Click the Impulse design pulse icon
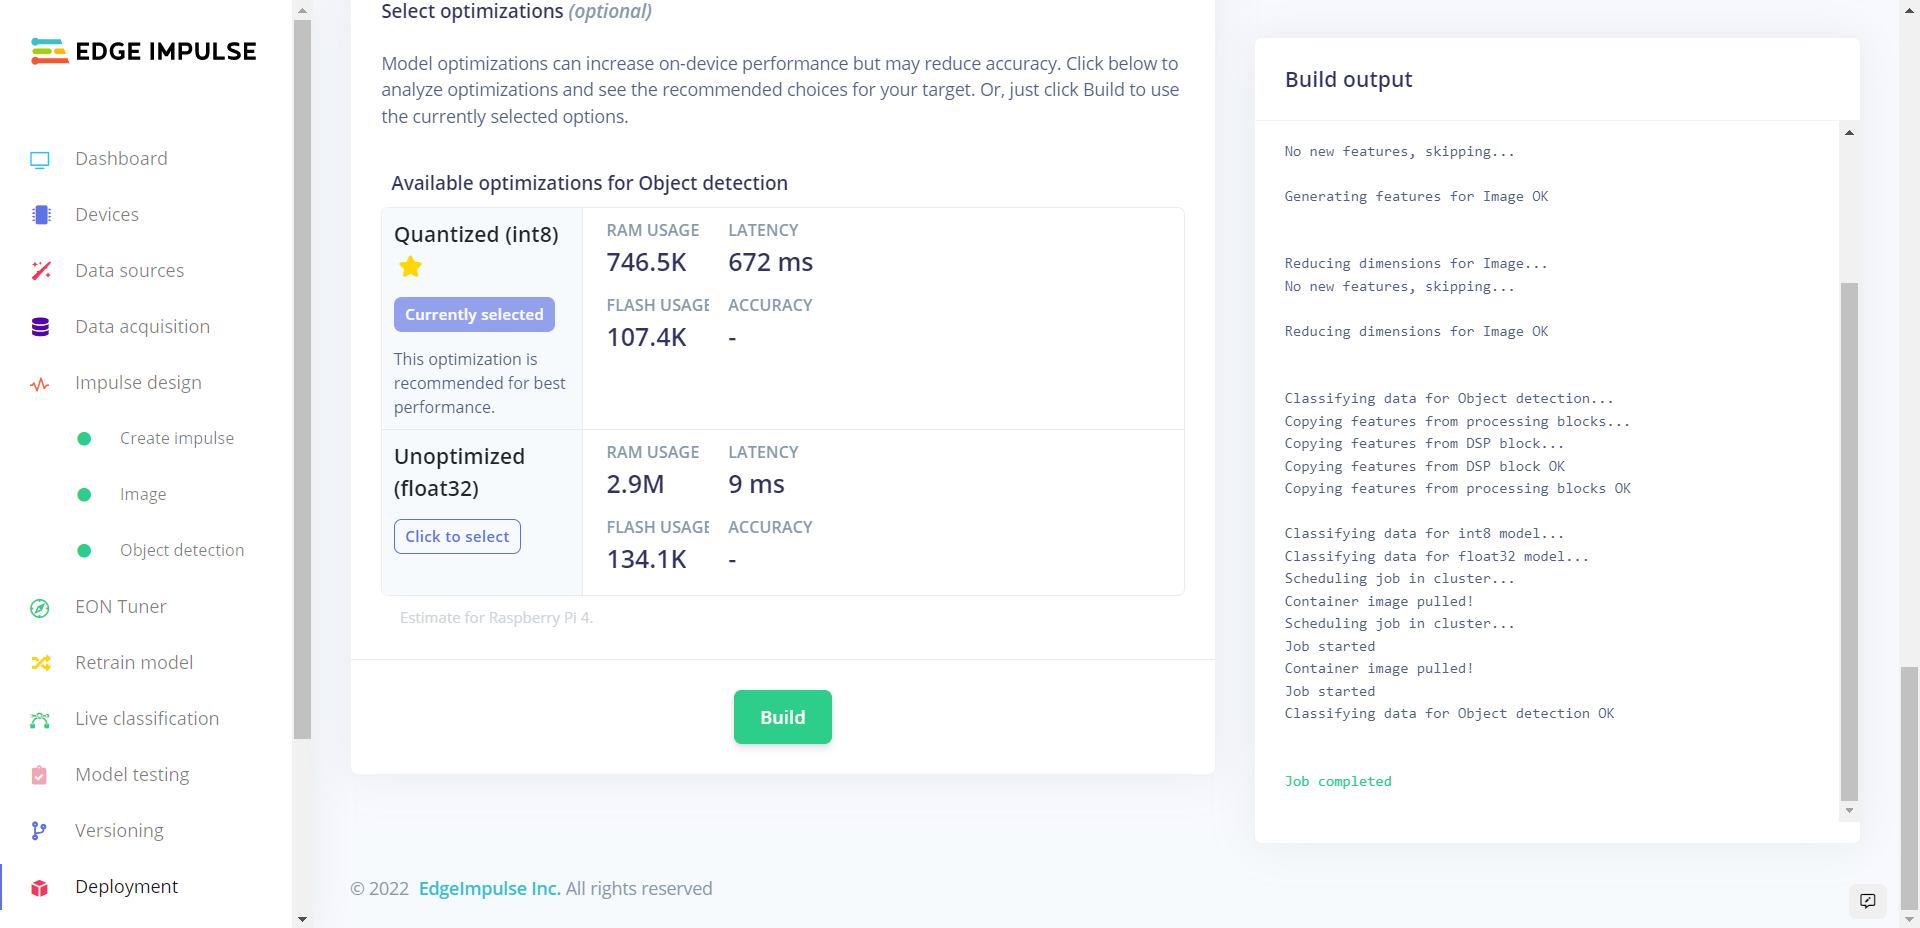This screenshot has height=928, width=1920. pyautogui.click(x=40, y=384)
